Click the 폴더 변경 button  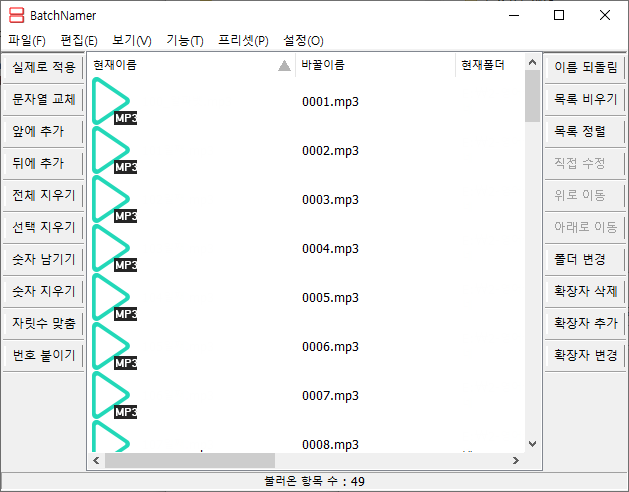click(585, 259)
